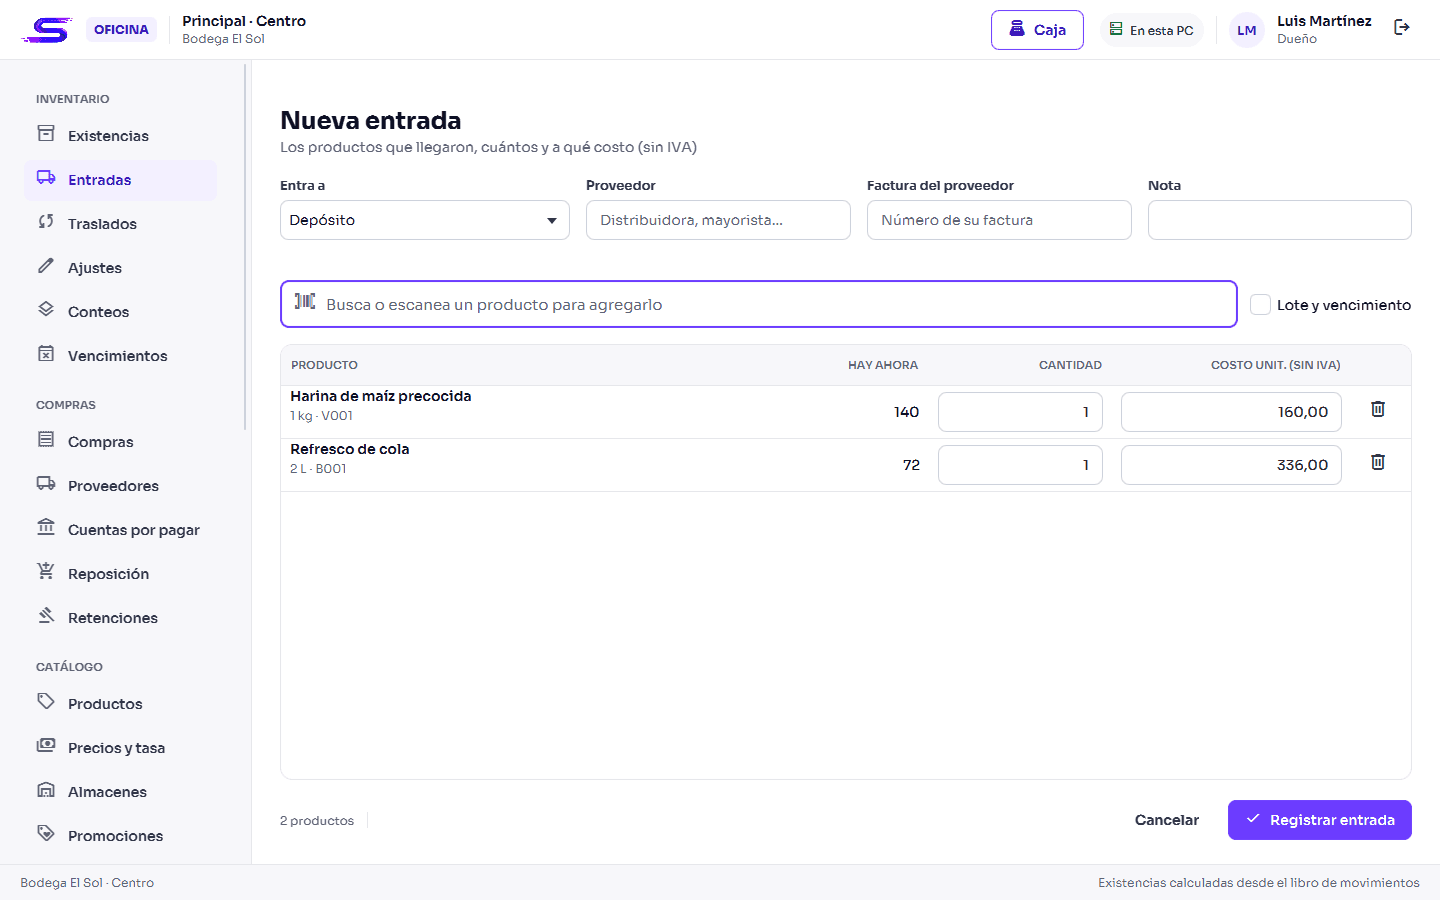Click the barcode scanner icon in search
Viewport: 1440px width, 900px height.
[x=305, y=302]
